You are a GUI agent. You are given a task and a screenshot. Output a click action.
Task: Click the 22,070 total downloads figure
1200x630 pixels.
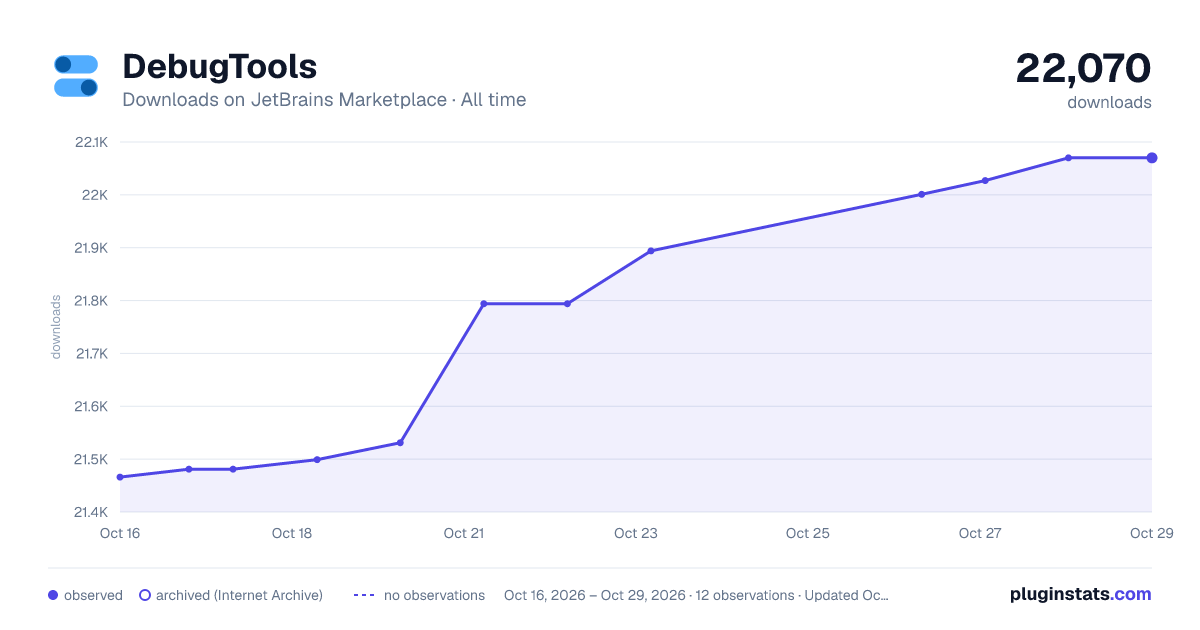click(x=1083, y=68)
